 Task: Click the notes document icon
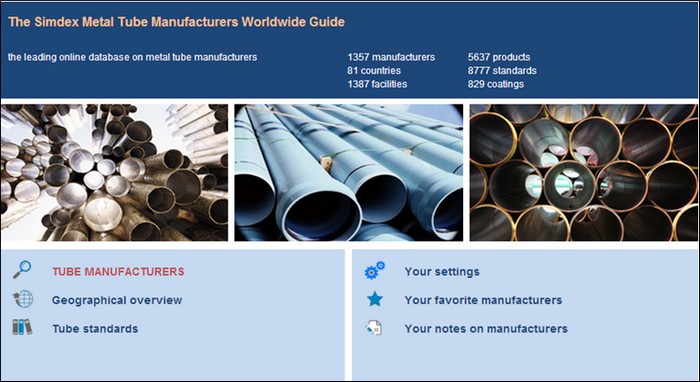374,328
